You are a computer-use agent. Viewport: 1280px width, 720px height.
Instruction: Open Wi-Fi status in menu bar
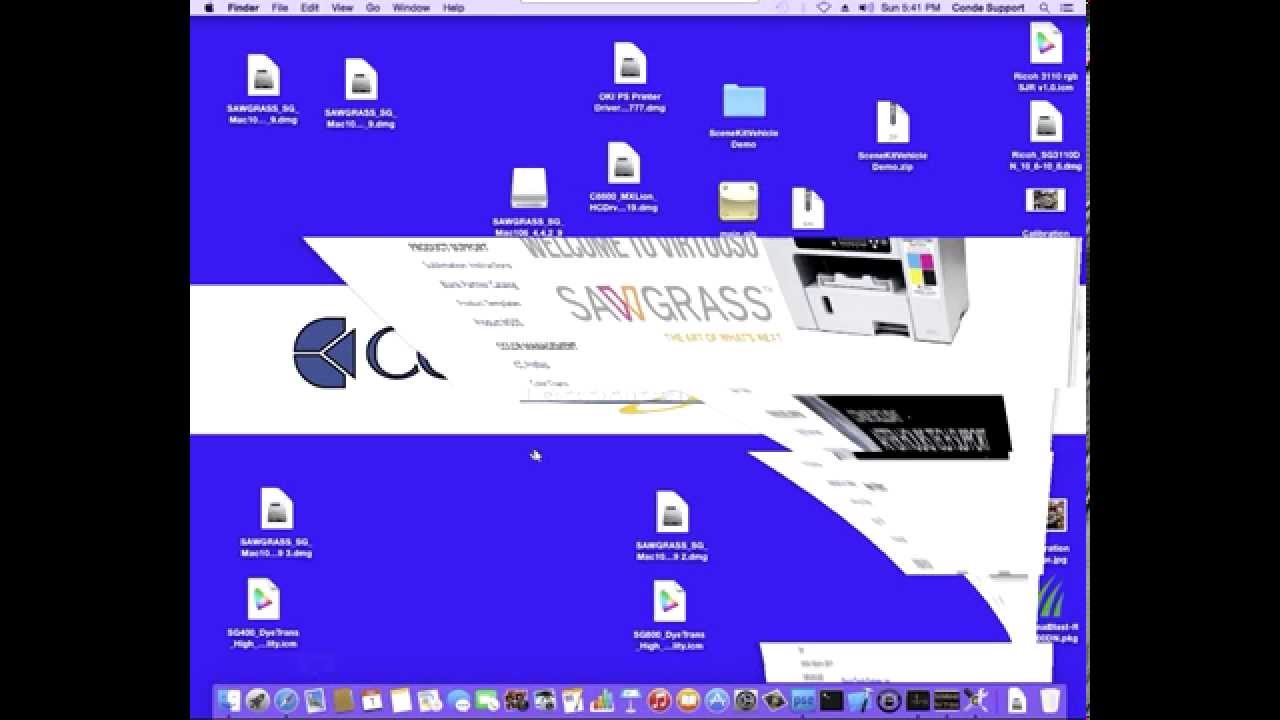pos(824,7)
